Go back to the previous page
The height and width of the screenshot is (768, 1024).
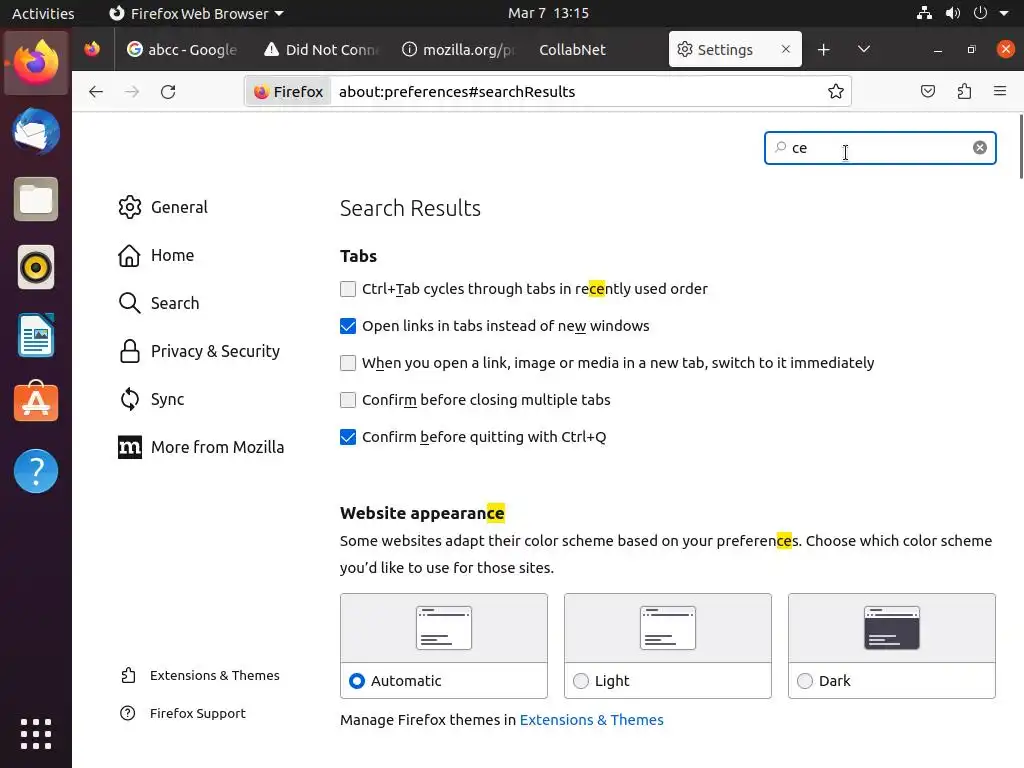[x=96, y=92]
